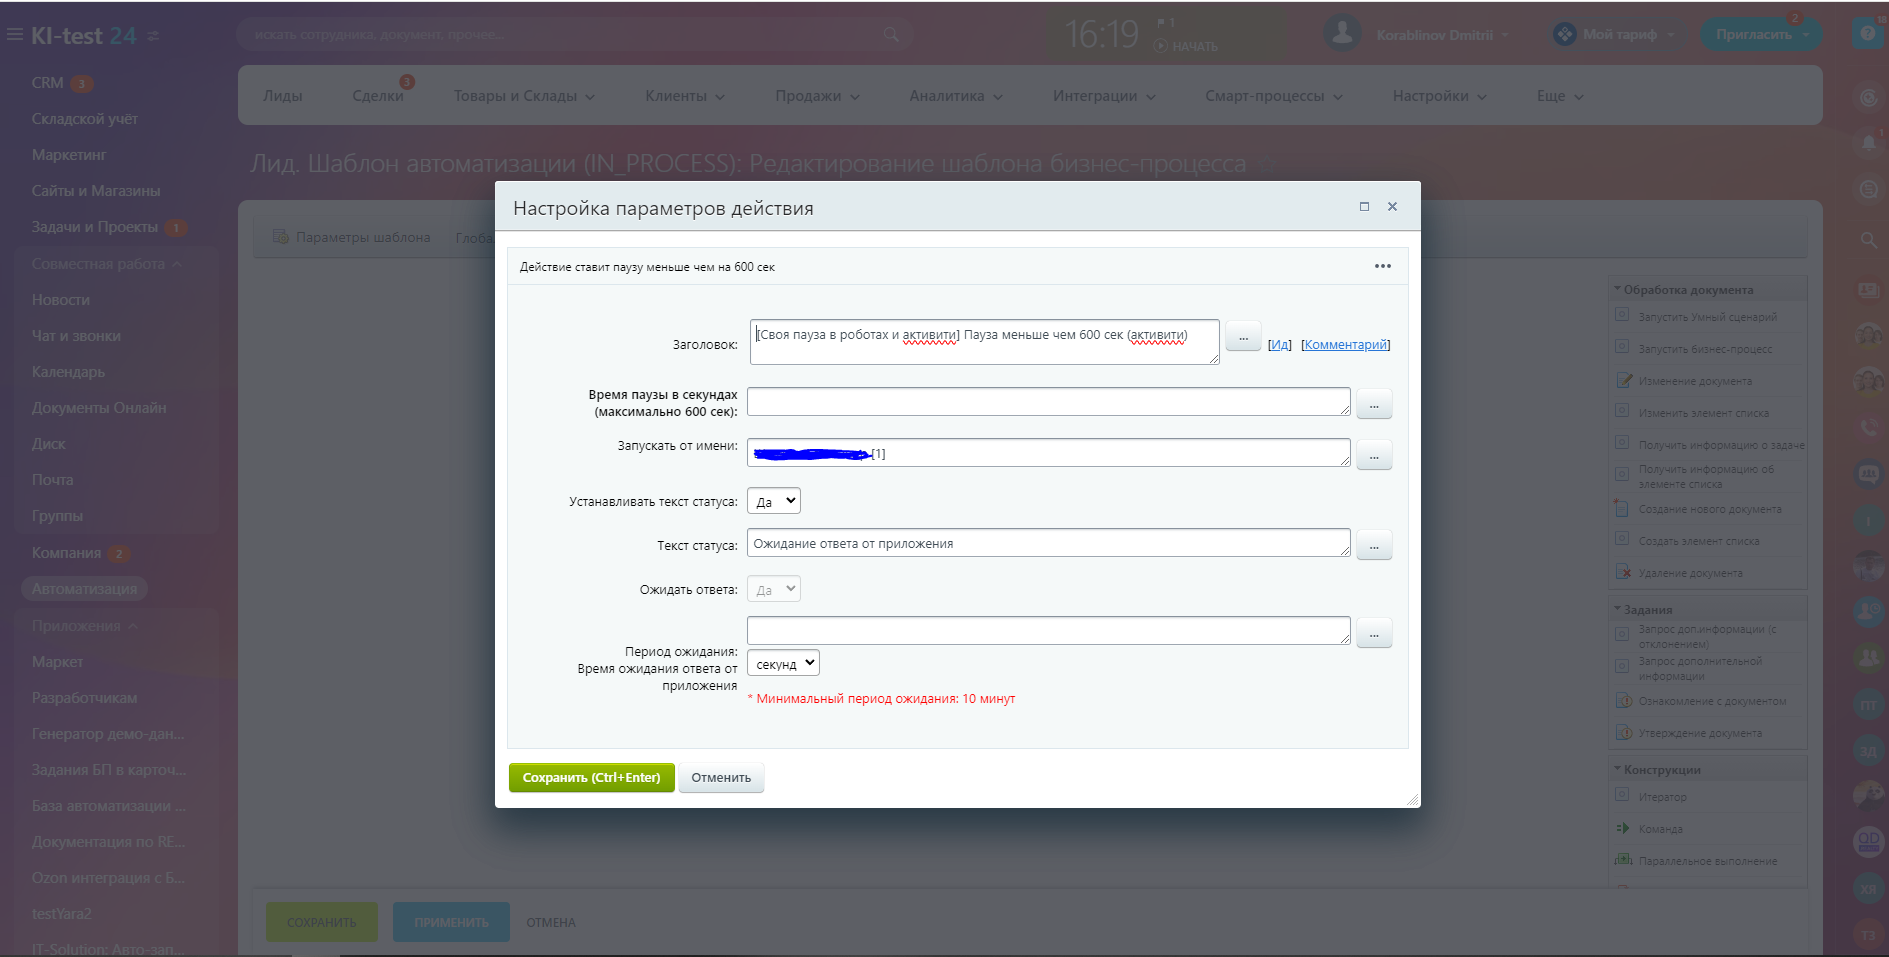Open value picker for Заголовок field

point(1243,337)
